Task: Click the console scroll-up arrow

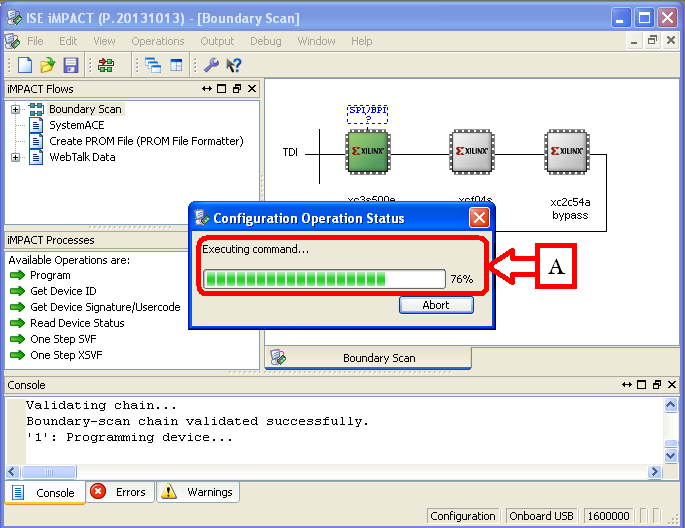Action: click(671, 406)
